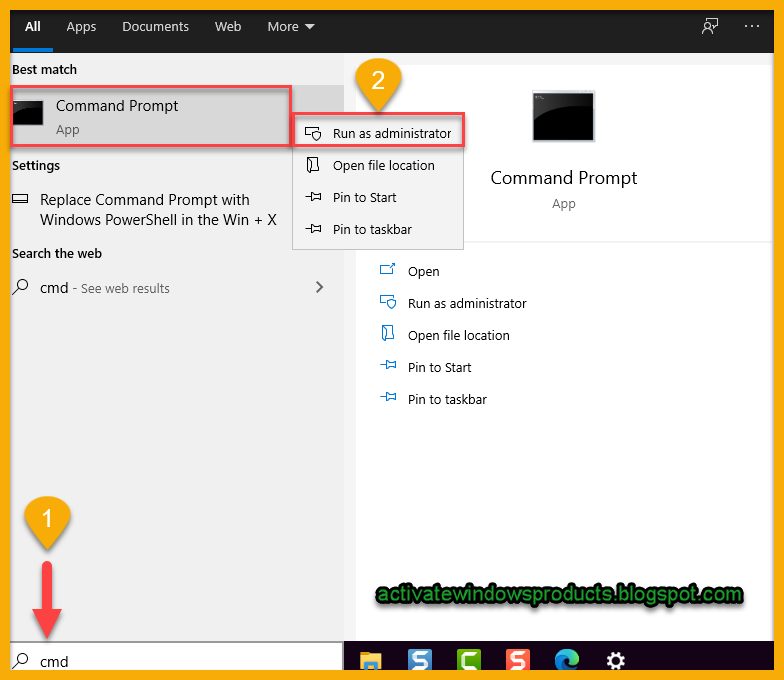Click the search magnifier icon in search box
The image size is (784, 680).
click(x=20, y=660)
